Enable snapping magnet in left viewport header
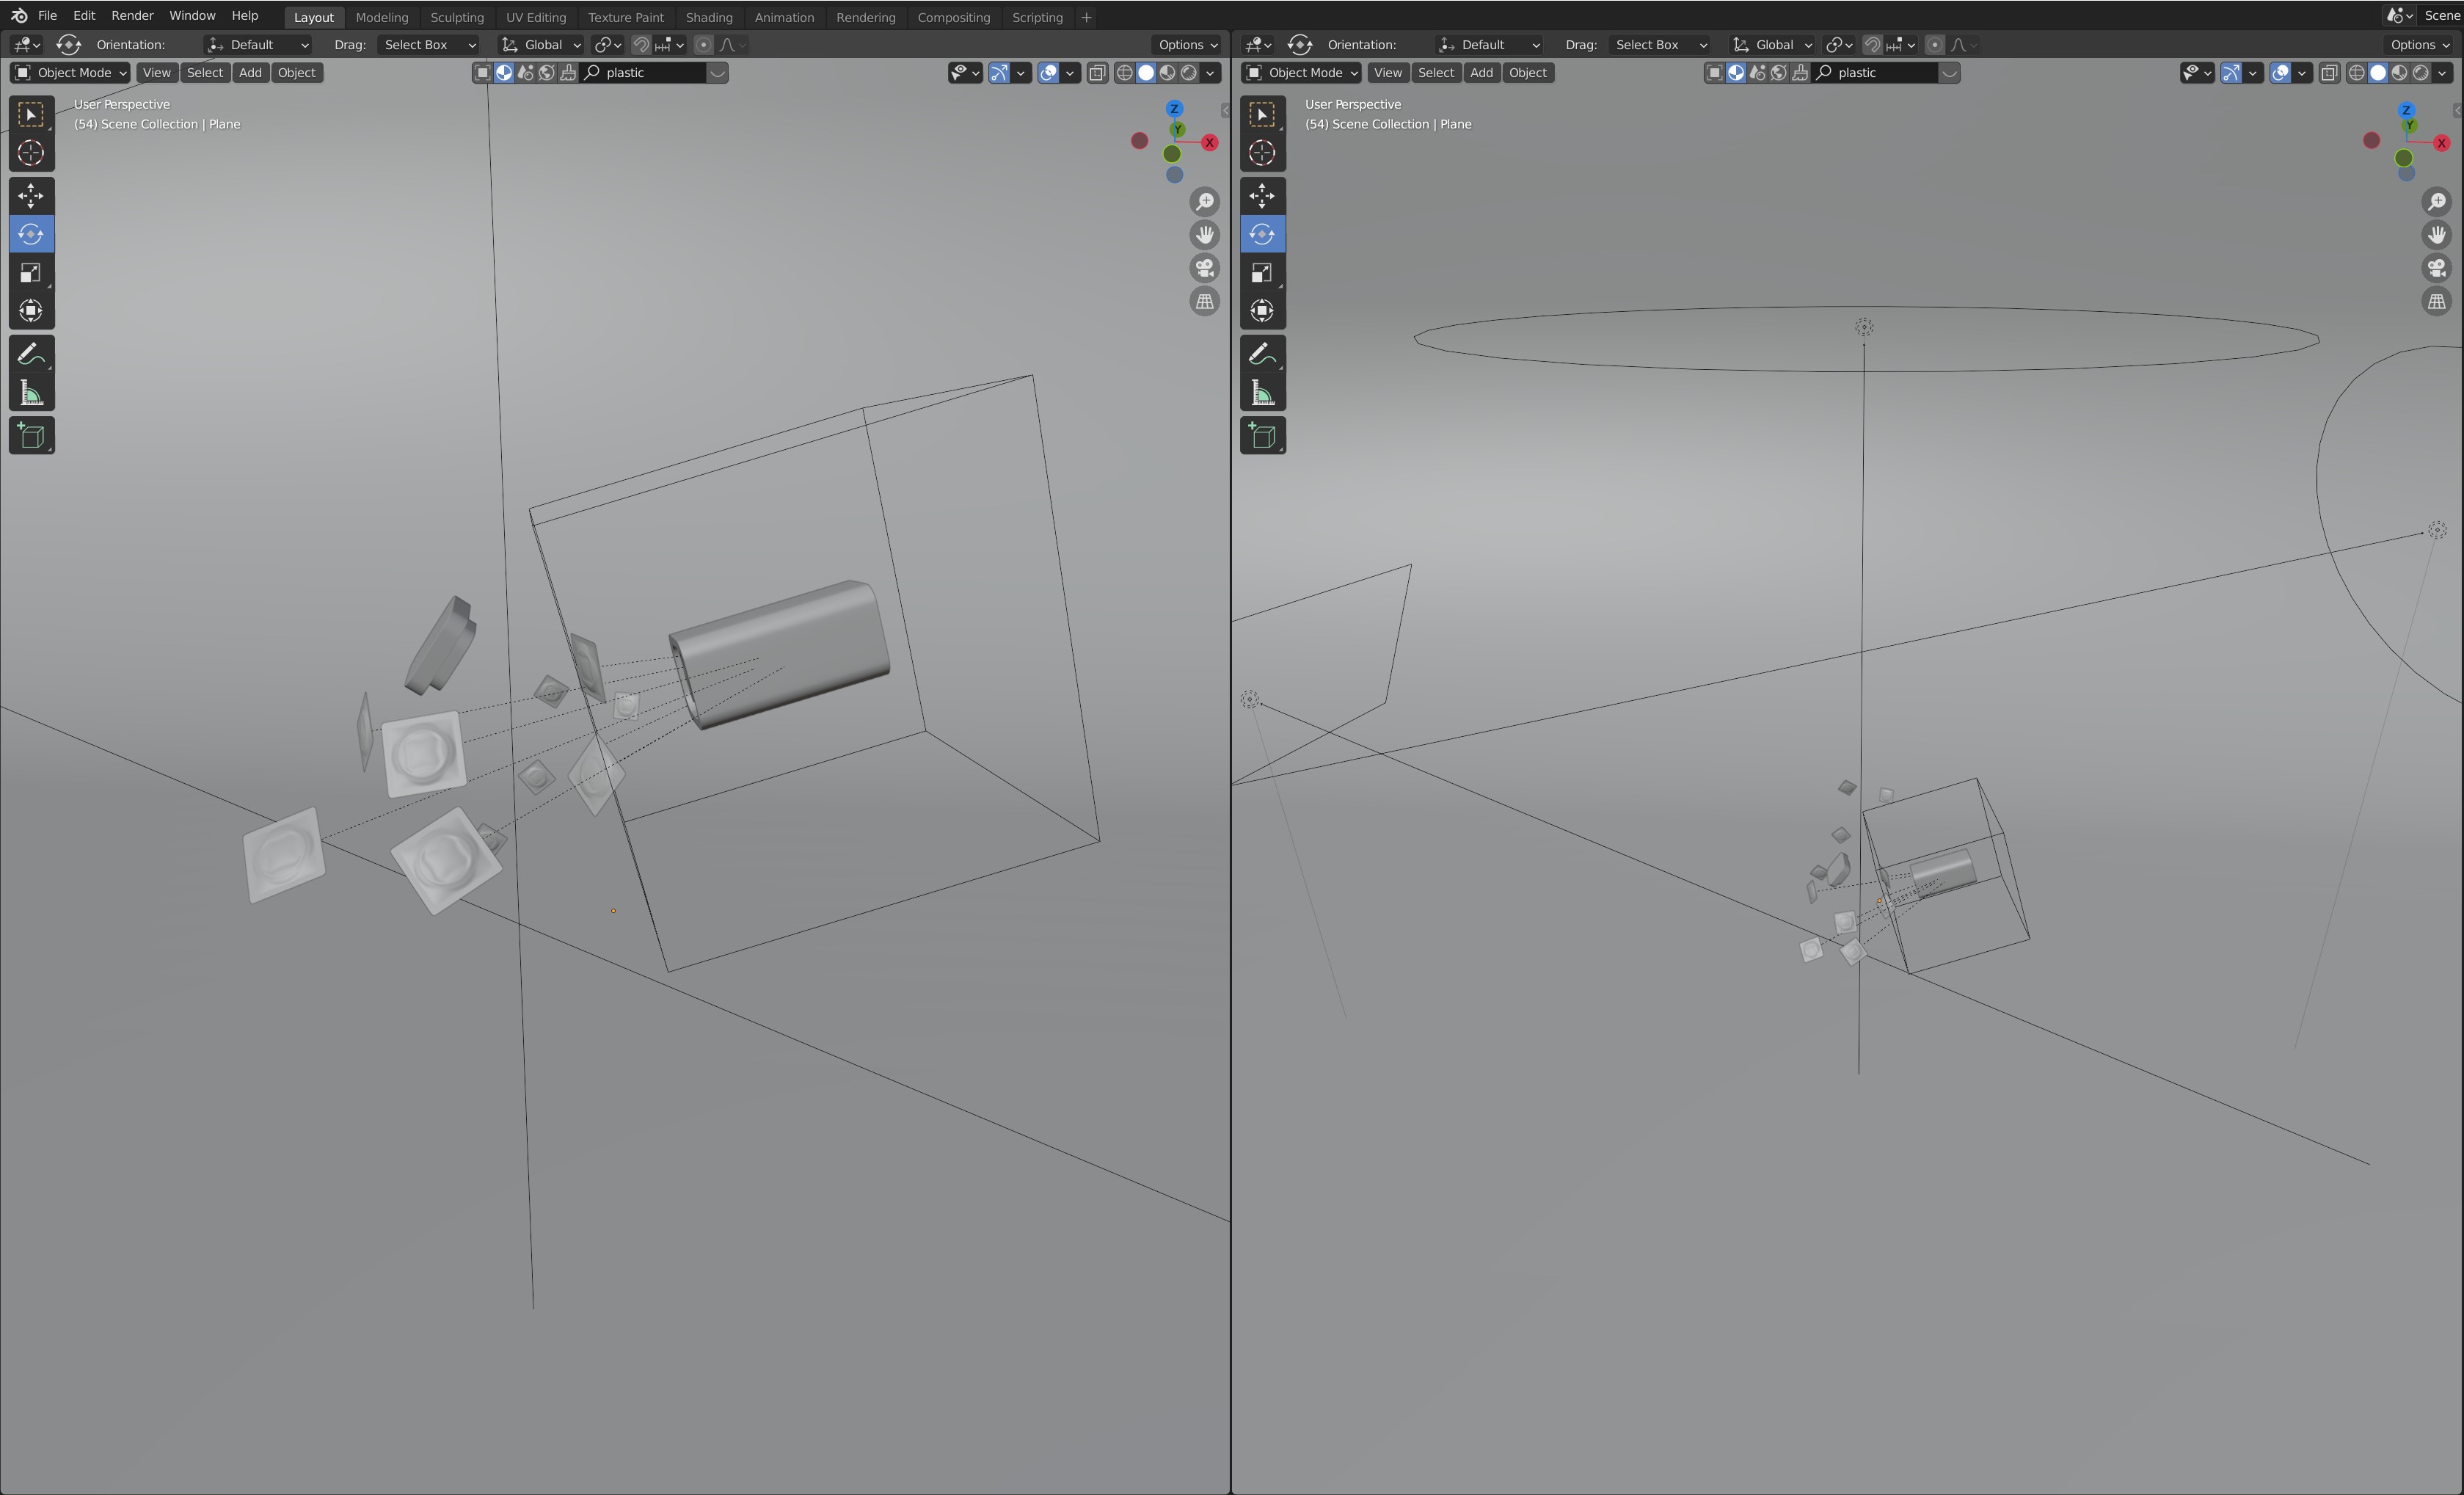2464x1495 pixels. (641, 45)
